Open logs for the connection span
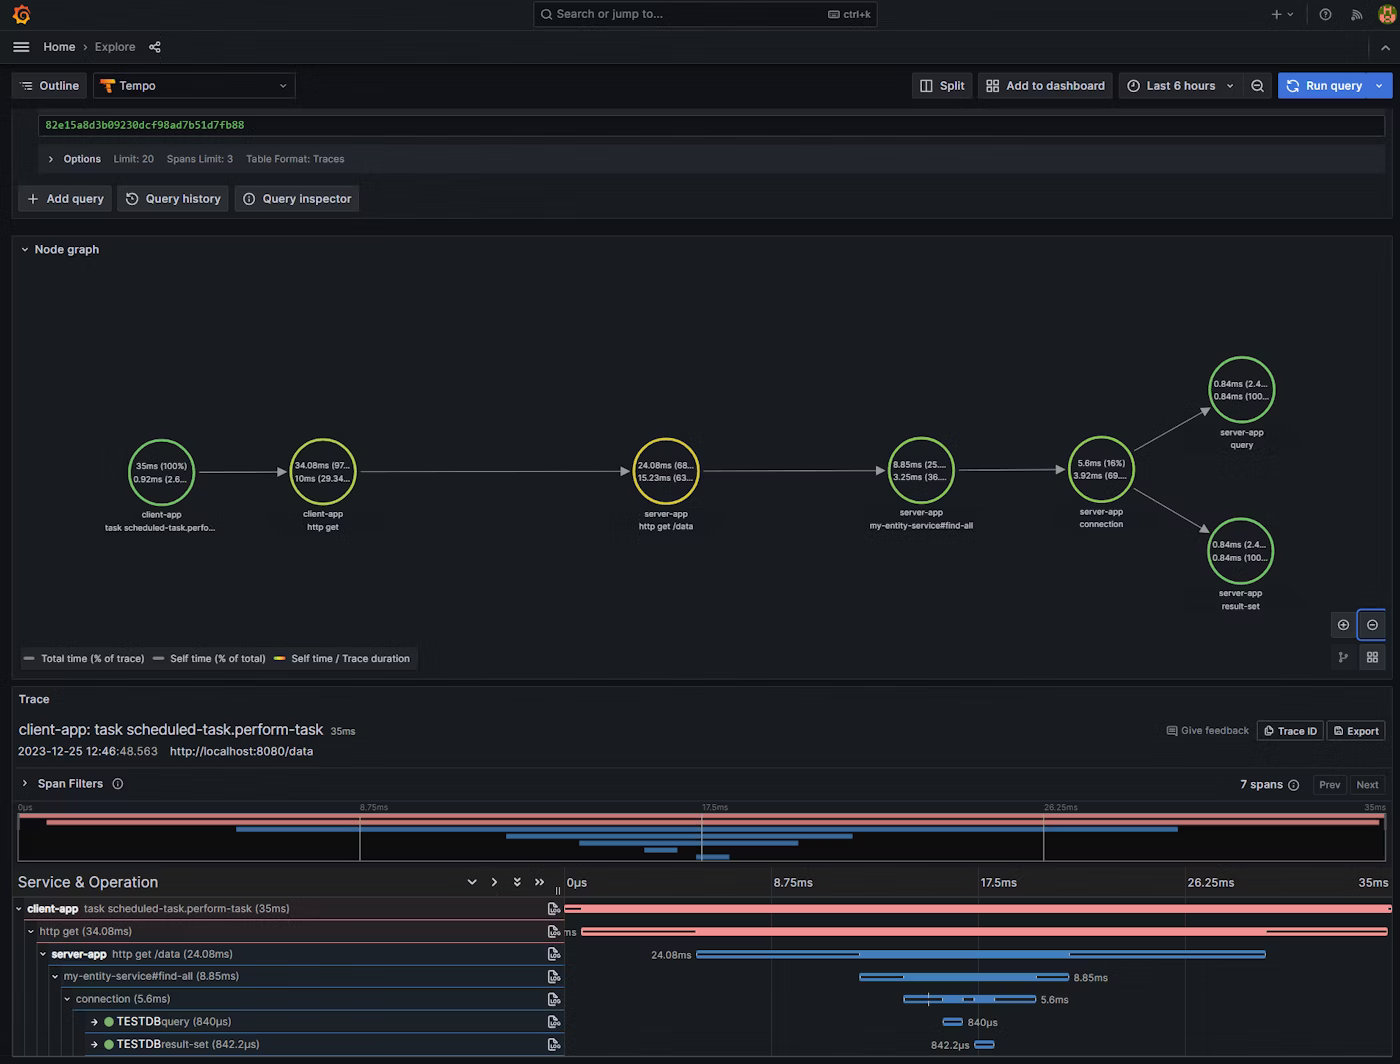This screenshot has width=1400, height=1064. [553, 999]
